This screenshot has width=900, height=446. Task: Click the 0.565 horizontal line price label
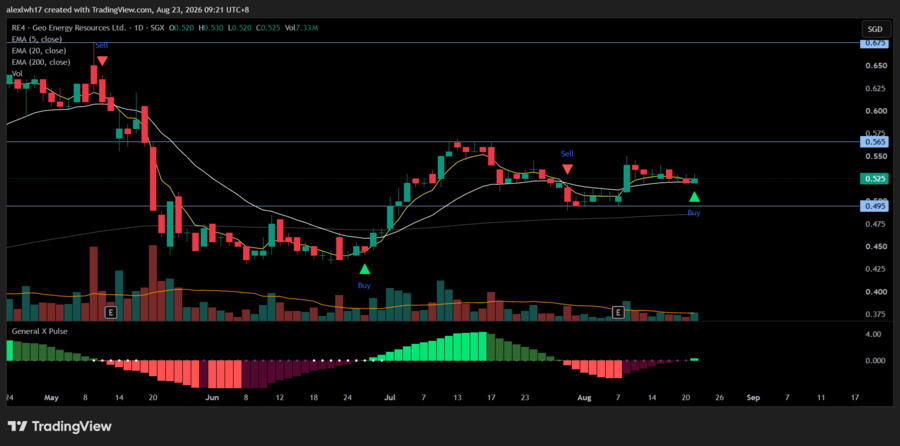click(874, 141)
